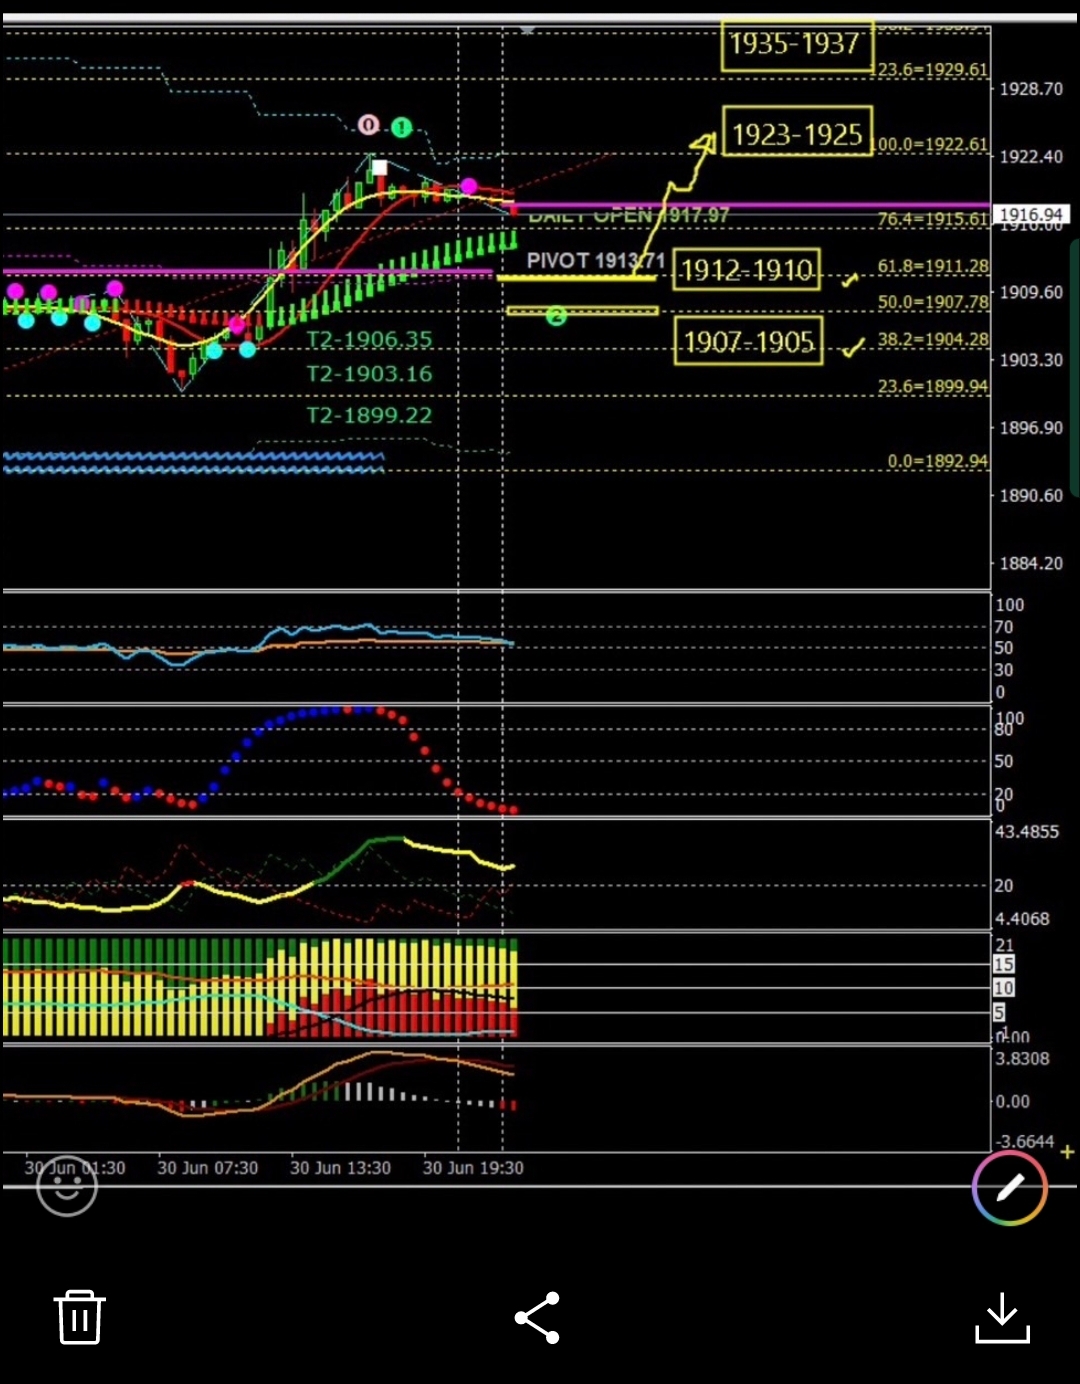Click the 61.8=1911.28 Fibonacci level
1080x1384 pixels.
click(932, 266)
